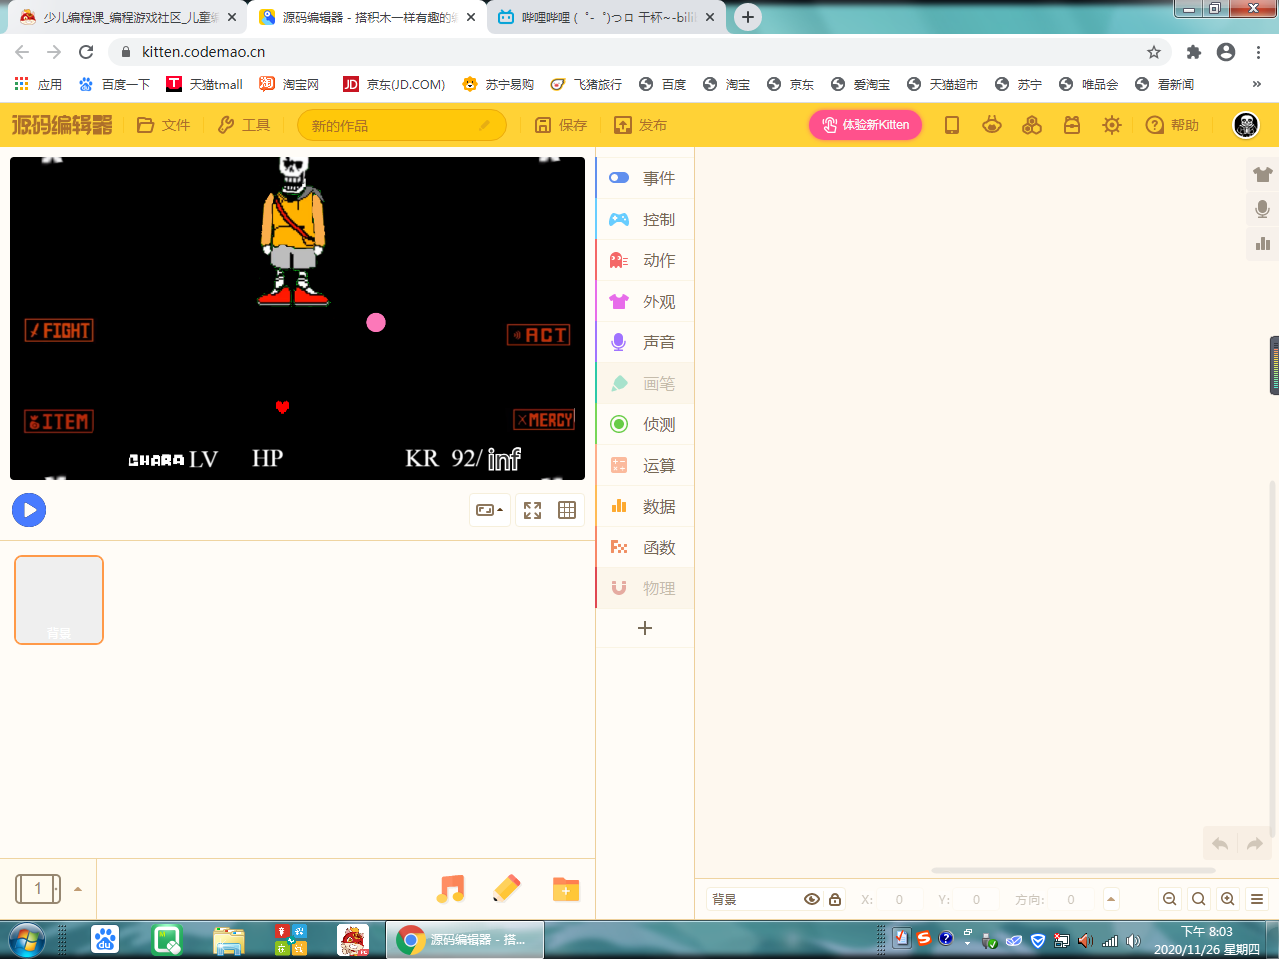Open the Windows Start button
Screen dimensions: 1279x959
click(x=27, y=940)
